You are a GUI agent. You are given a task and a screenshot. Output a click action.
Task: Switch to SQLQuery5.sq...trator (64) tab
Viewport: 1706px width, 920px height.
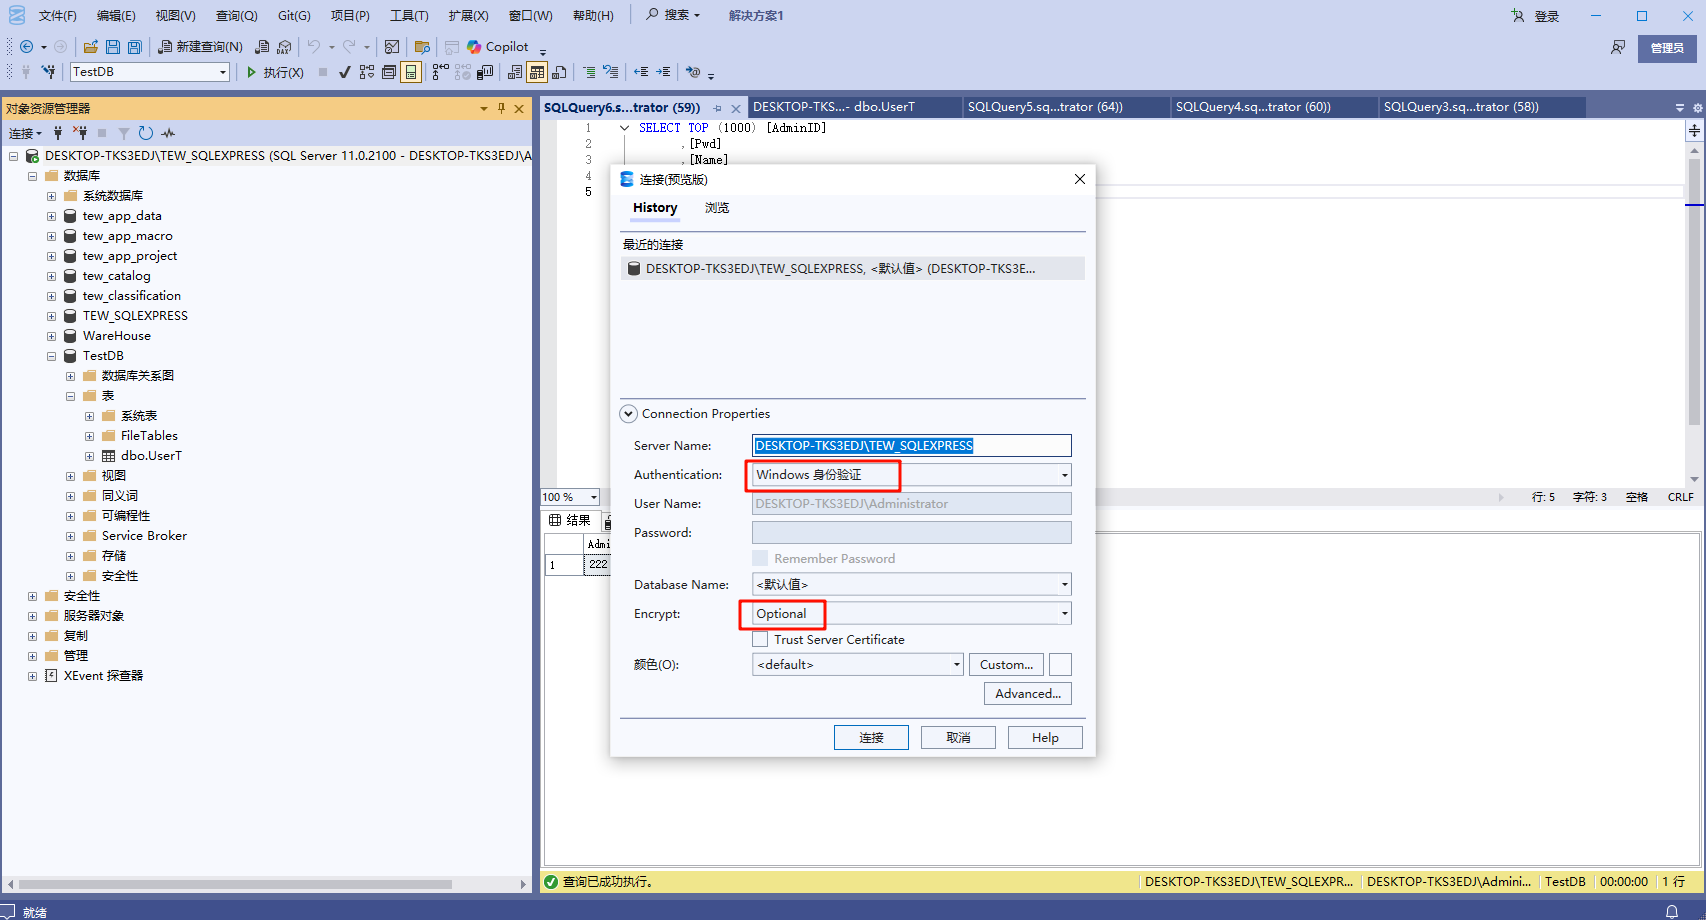tap(1045, 107)
